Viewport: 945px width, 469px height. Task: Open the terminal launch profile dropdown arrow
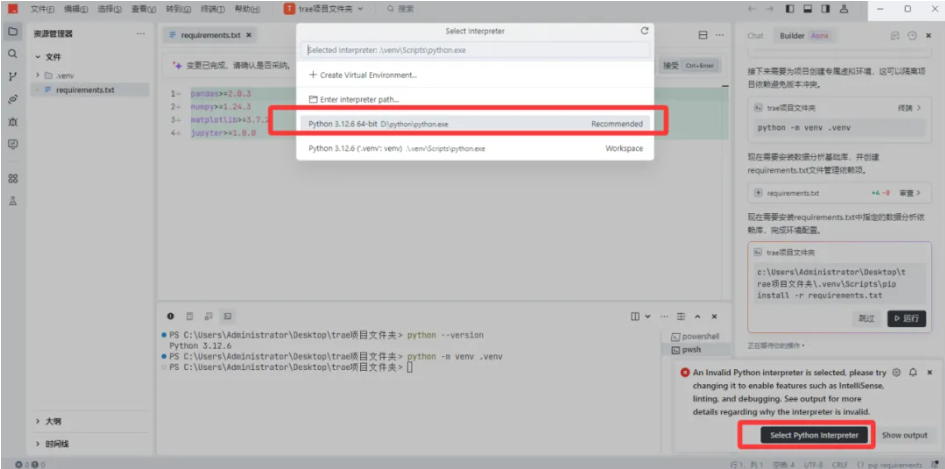(x=648, y=316)
